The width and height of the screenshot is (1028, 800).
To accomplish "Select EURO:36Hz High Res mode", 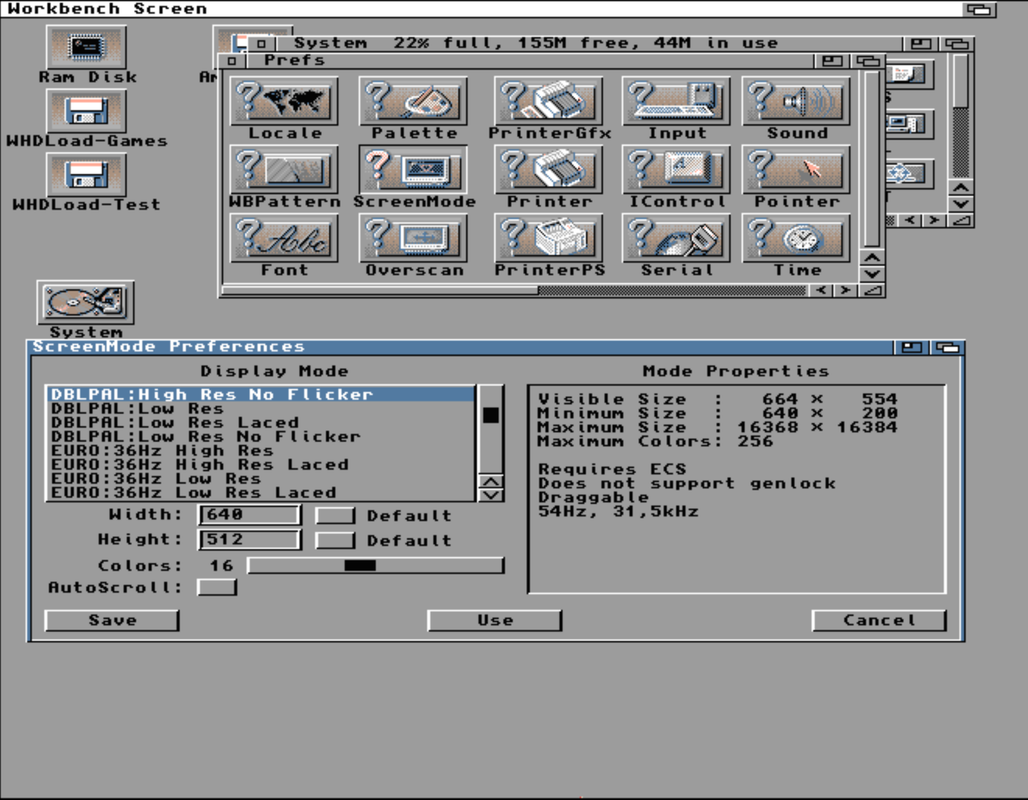I will pyautogui.click(x=261, y=450).
